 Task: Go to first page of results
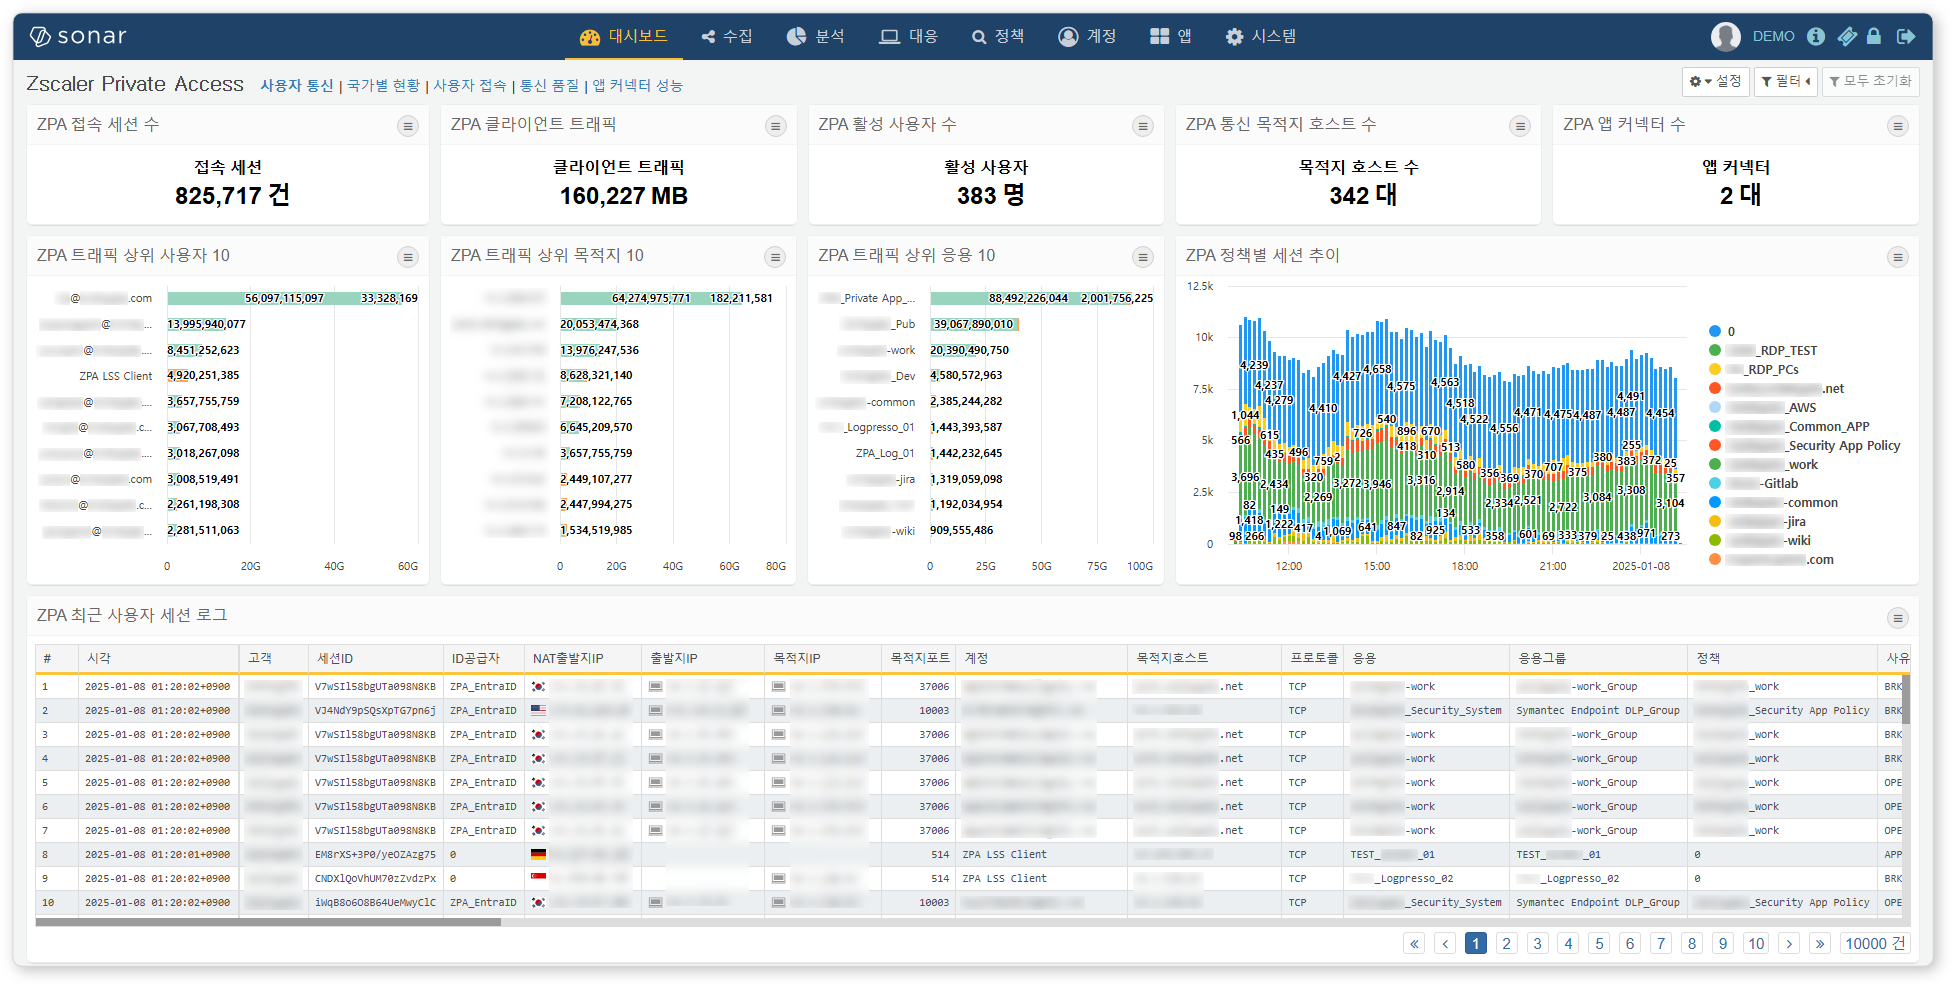(1414, 943)
